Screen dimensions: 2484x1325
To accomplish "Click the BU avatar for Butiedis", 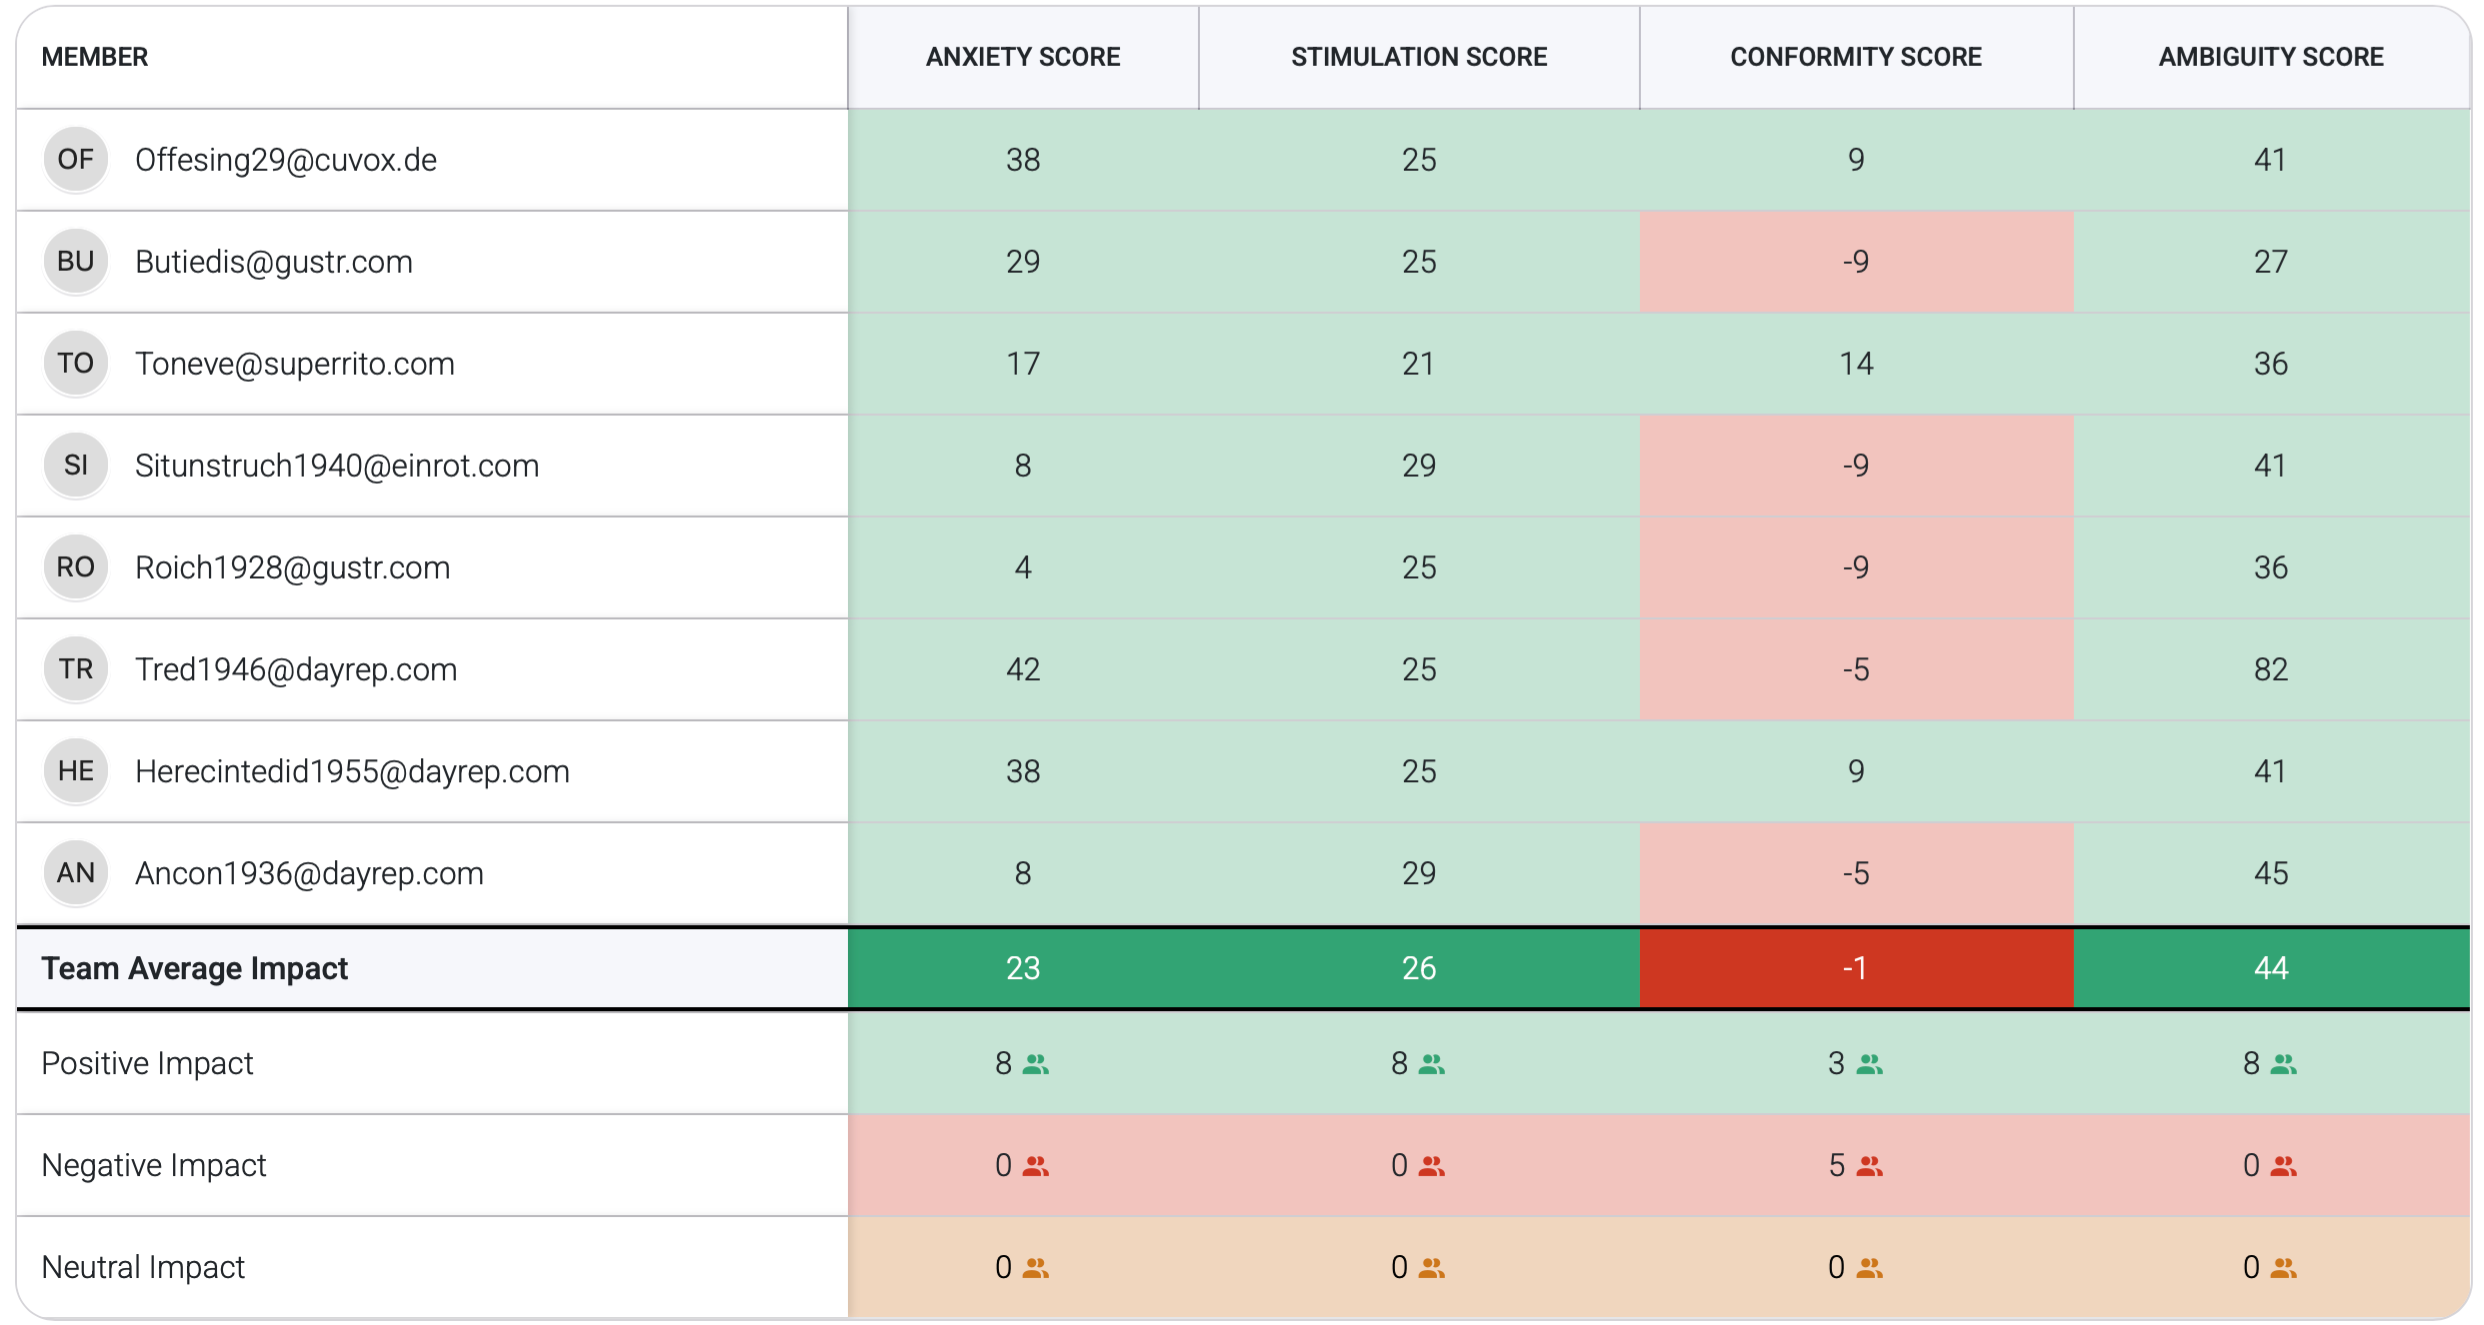I will coord(76,261).
